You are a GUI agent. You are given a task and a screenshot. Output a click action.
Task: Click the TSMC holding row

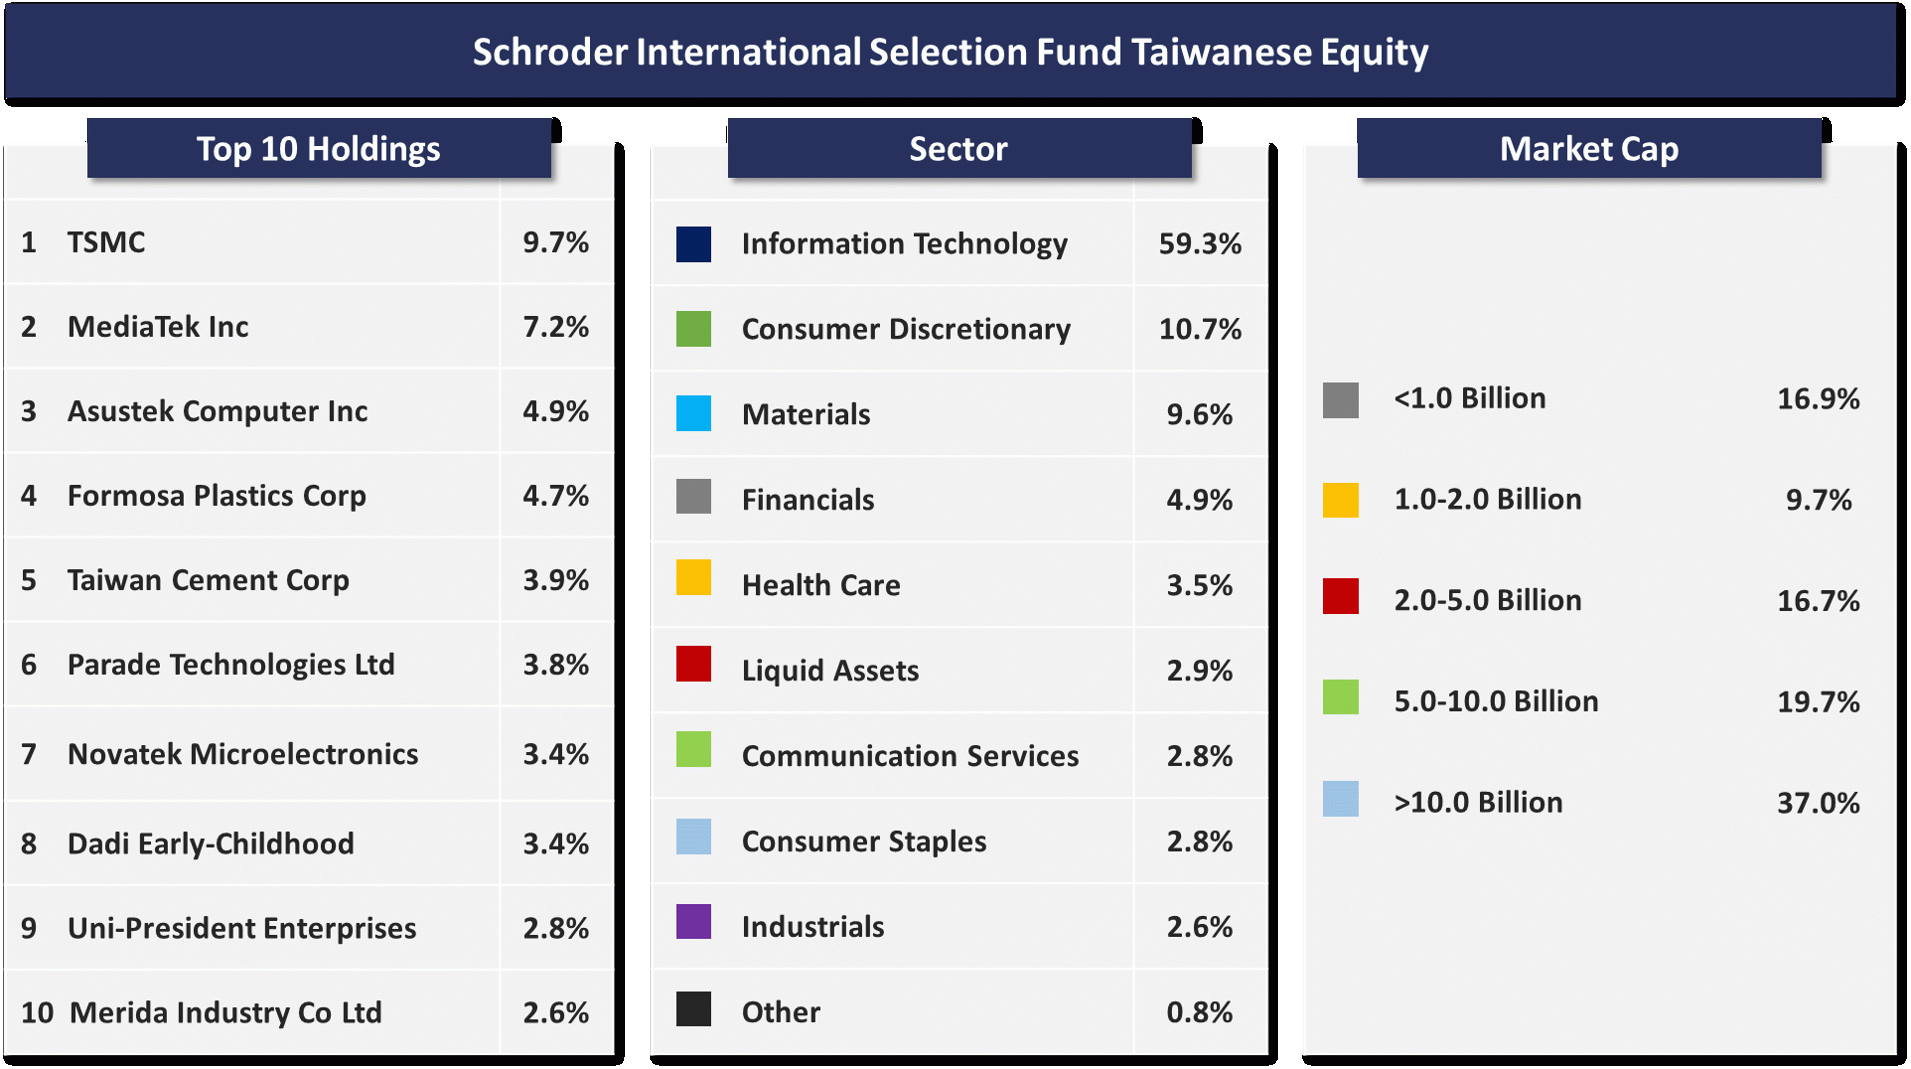pyautogui.click(x=106, y=242)
